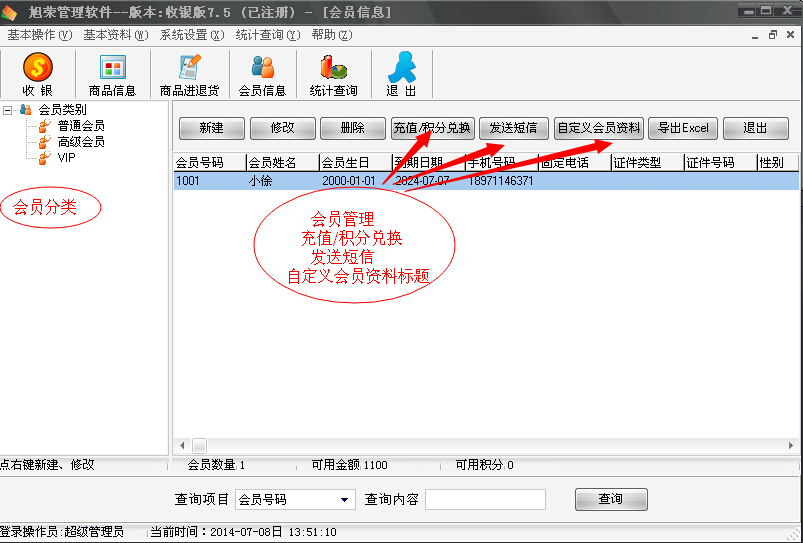
Task: Minimize the inner document window
Action: pos(755,35)
